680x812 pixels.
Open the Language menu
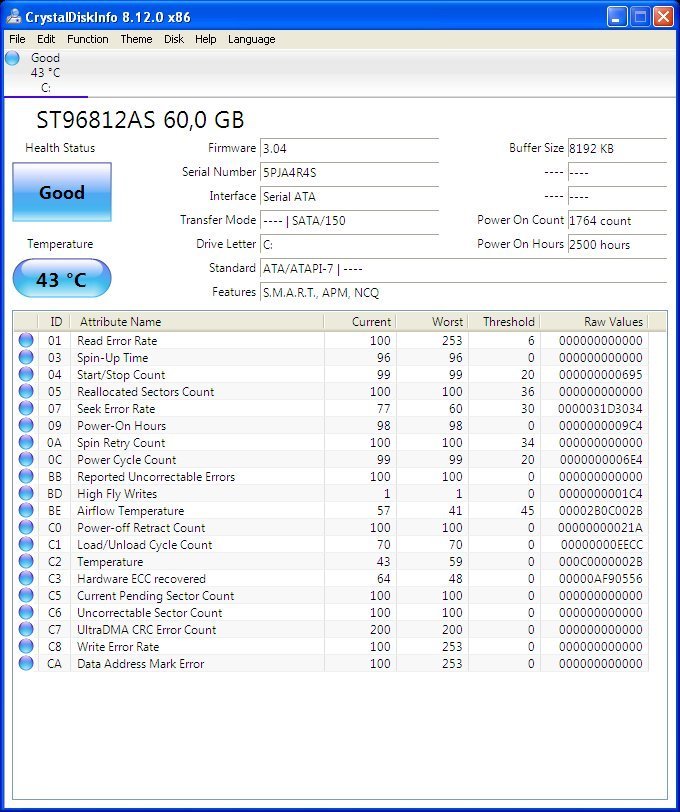(x=251, y=39)
